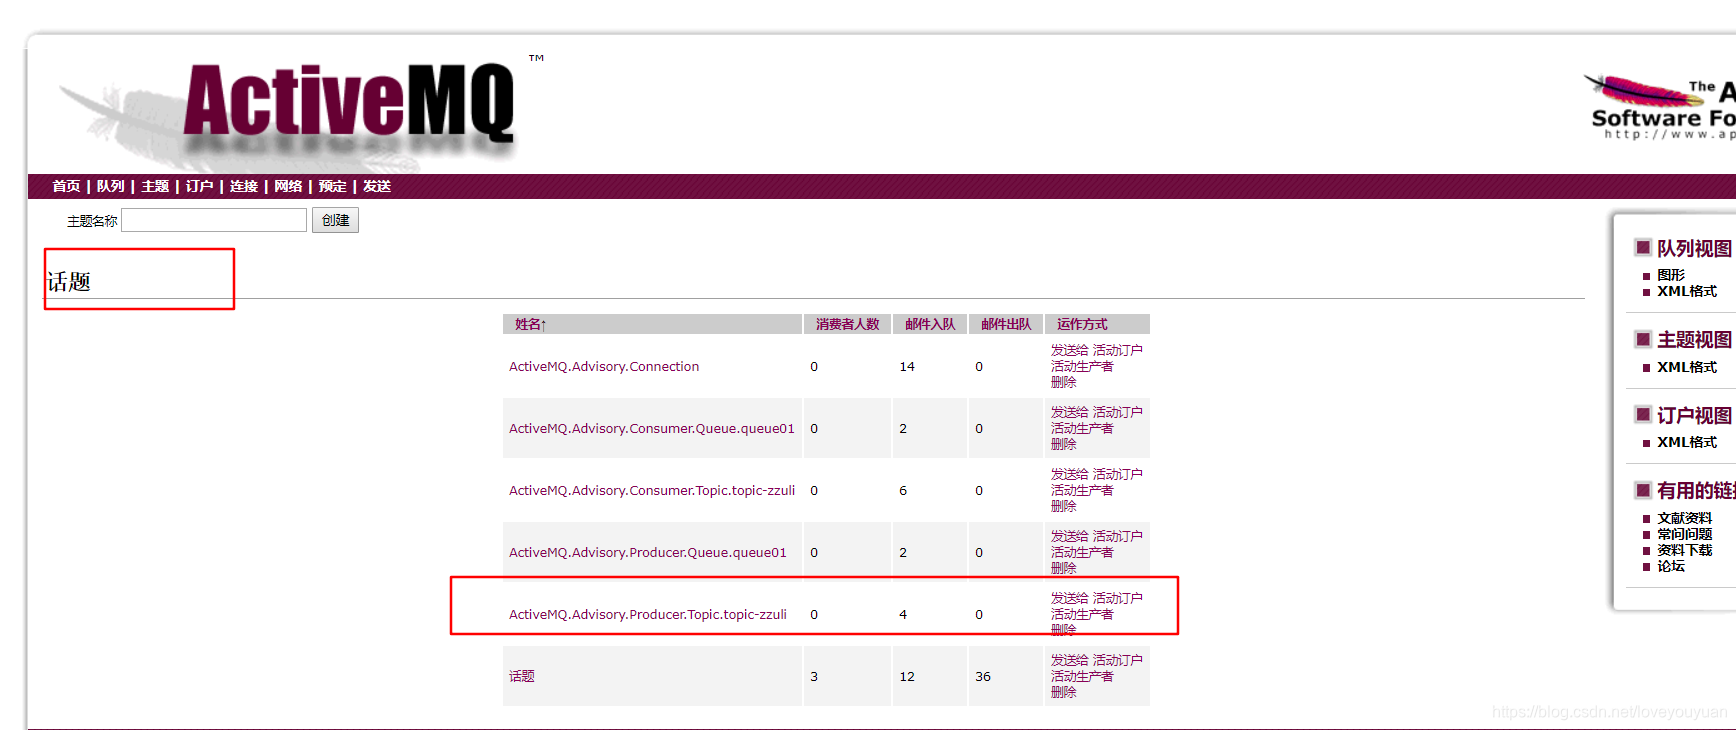Open the 队列 navigation item
This screenshot has width=1736, height=730.
(x=111, y=186)
